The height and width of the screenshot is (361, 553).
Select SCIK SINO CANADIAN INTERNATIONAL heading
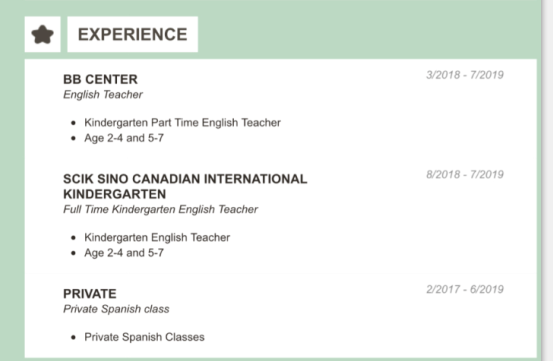185,179
